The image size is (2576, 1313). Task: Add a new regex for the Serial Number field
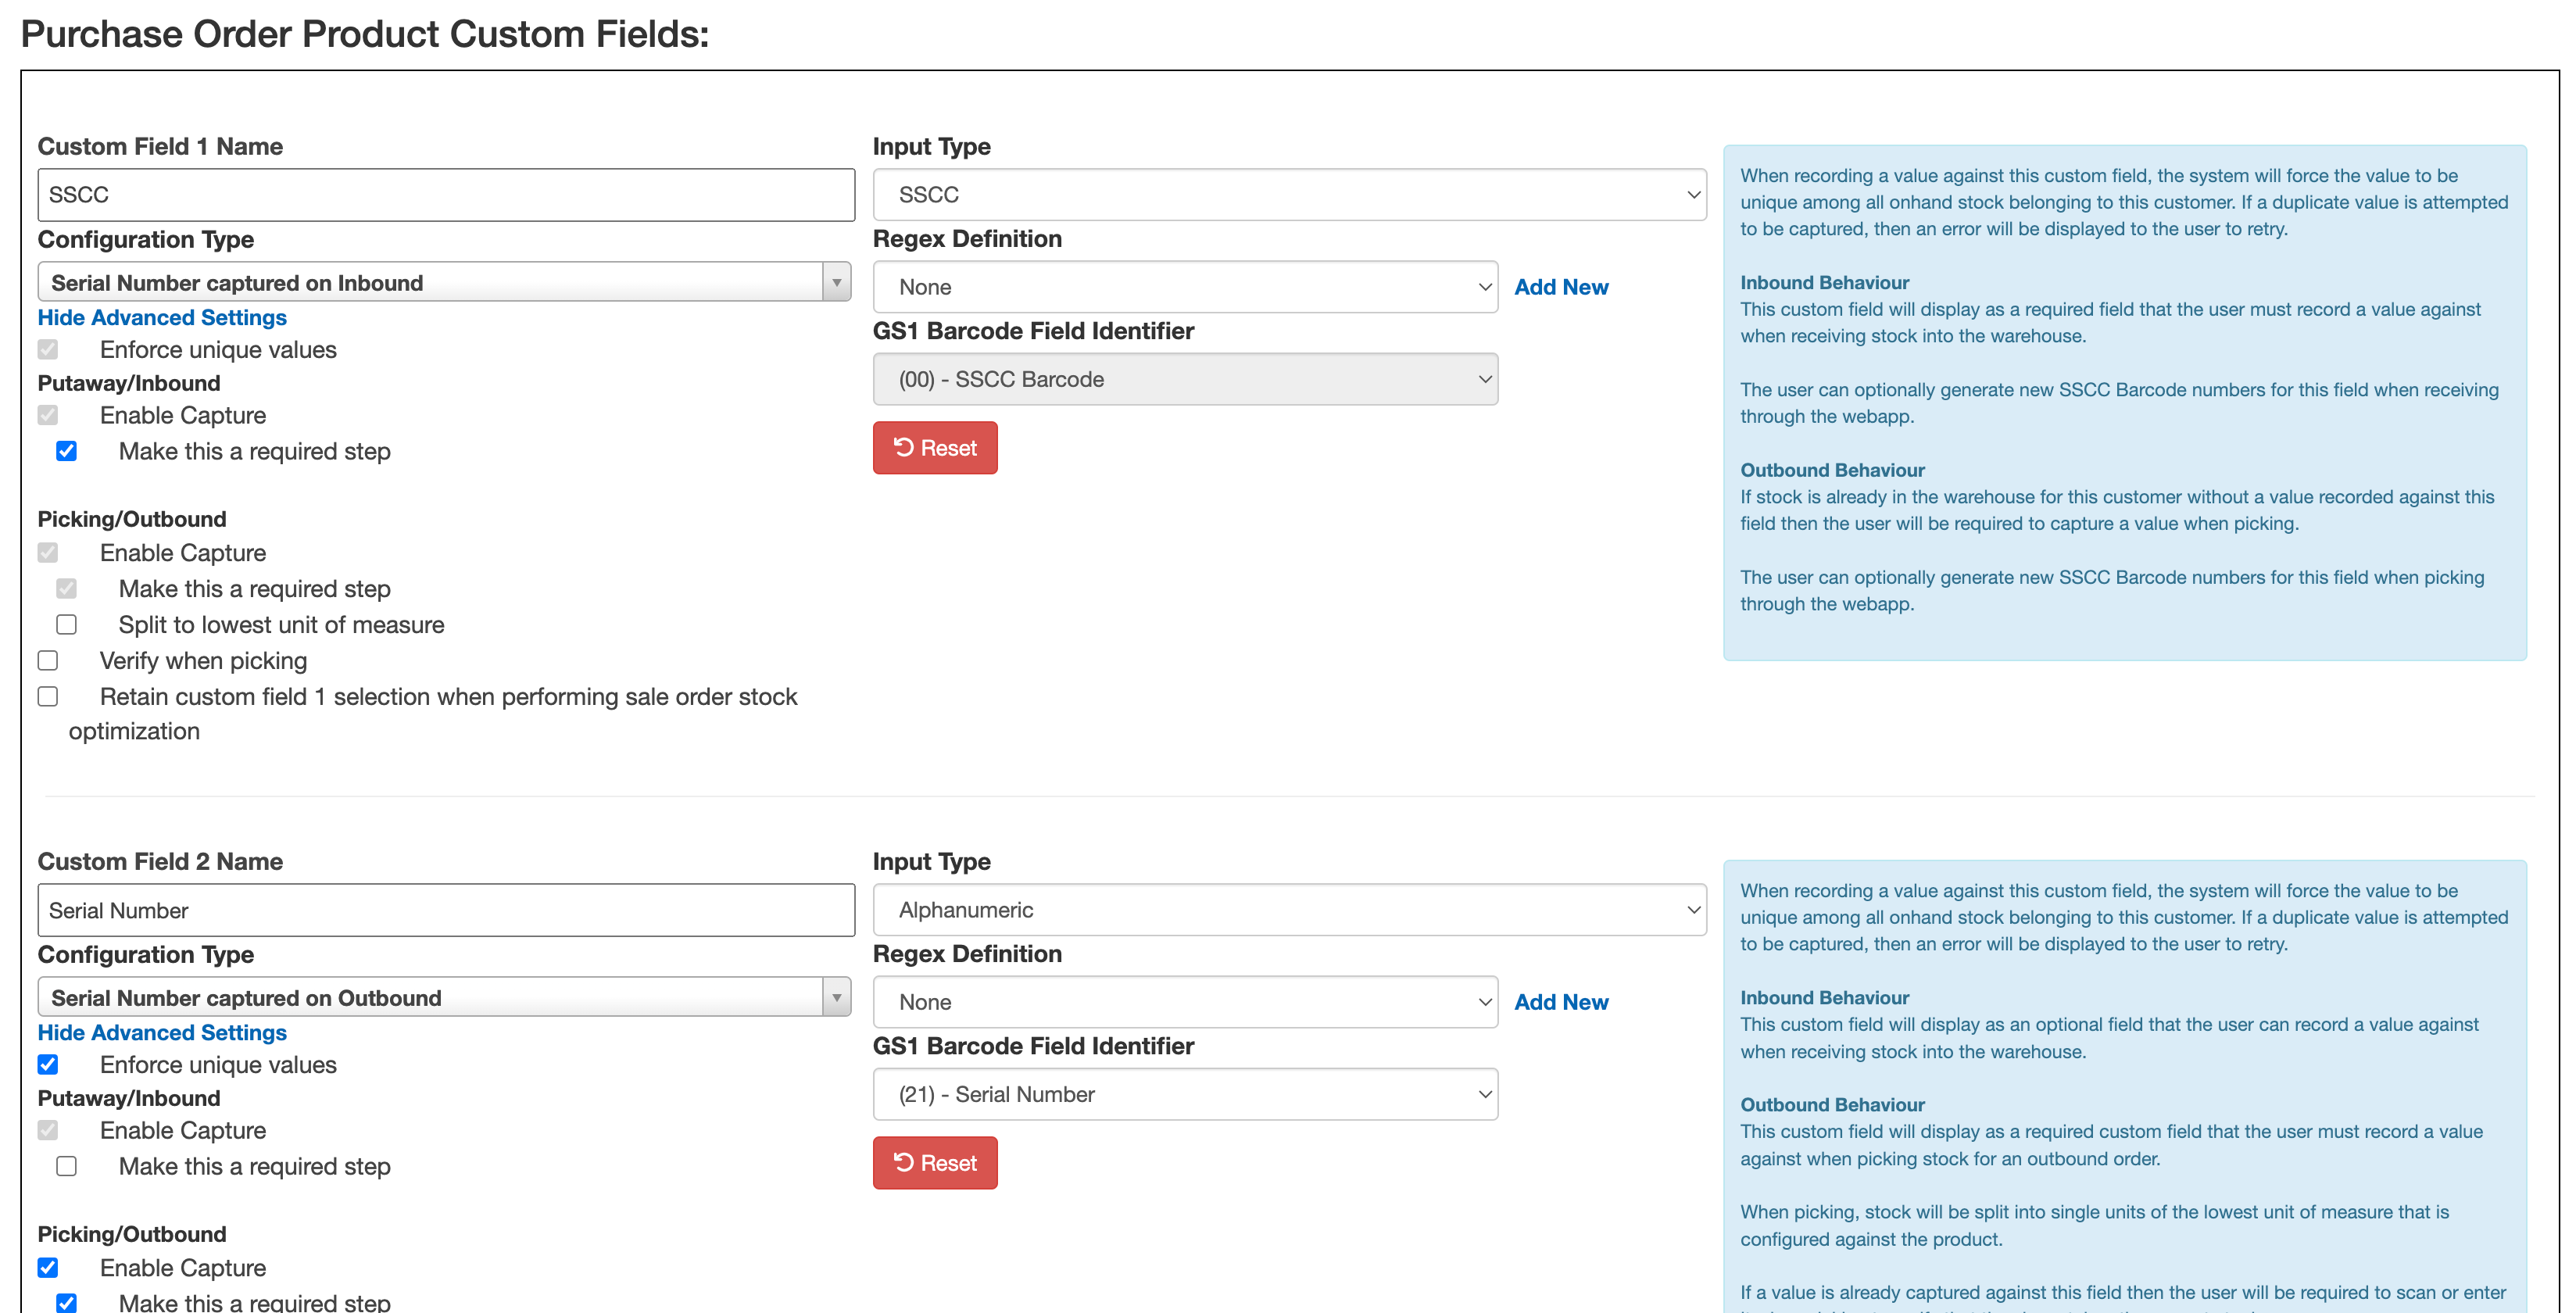tap(1561, 1002)
